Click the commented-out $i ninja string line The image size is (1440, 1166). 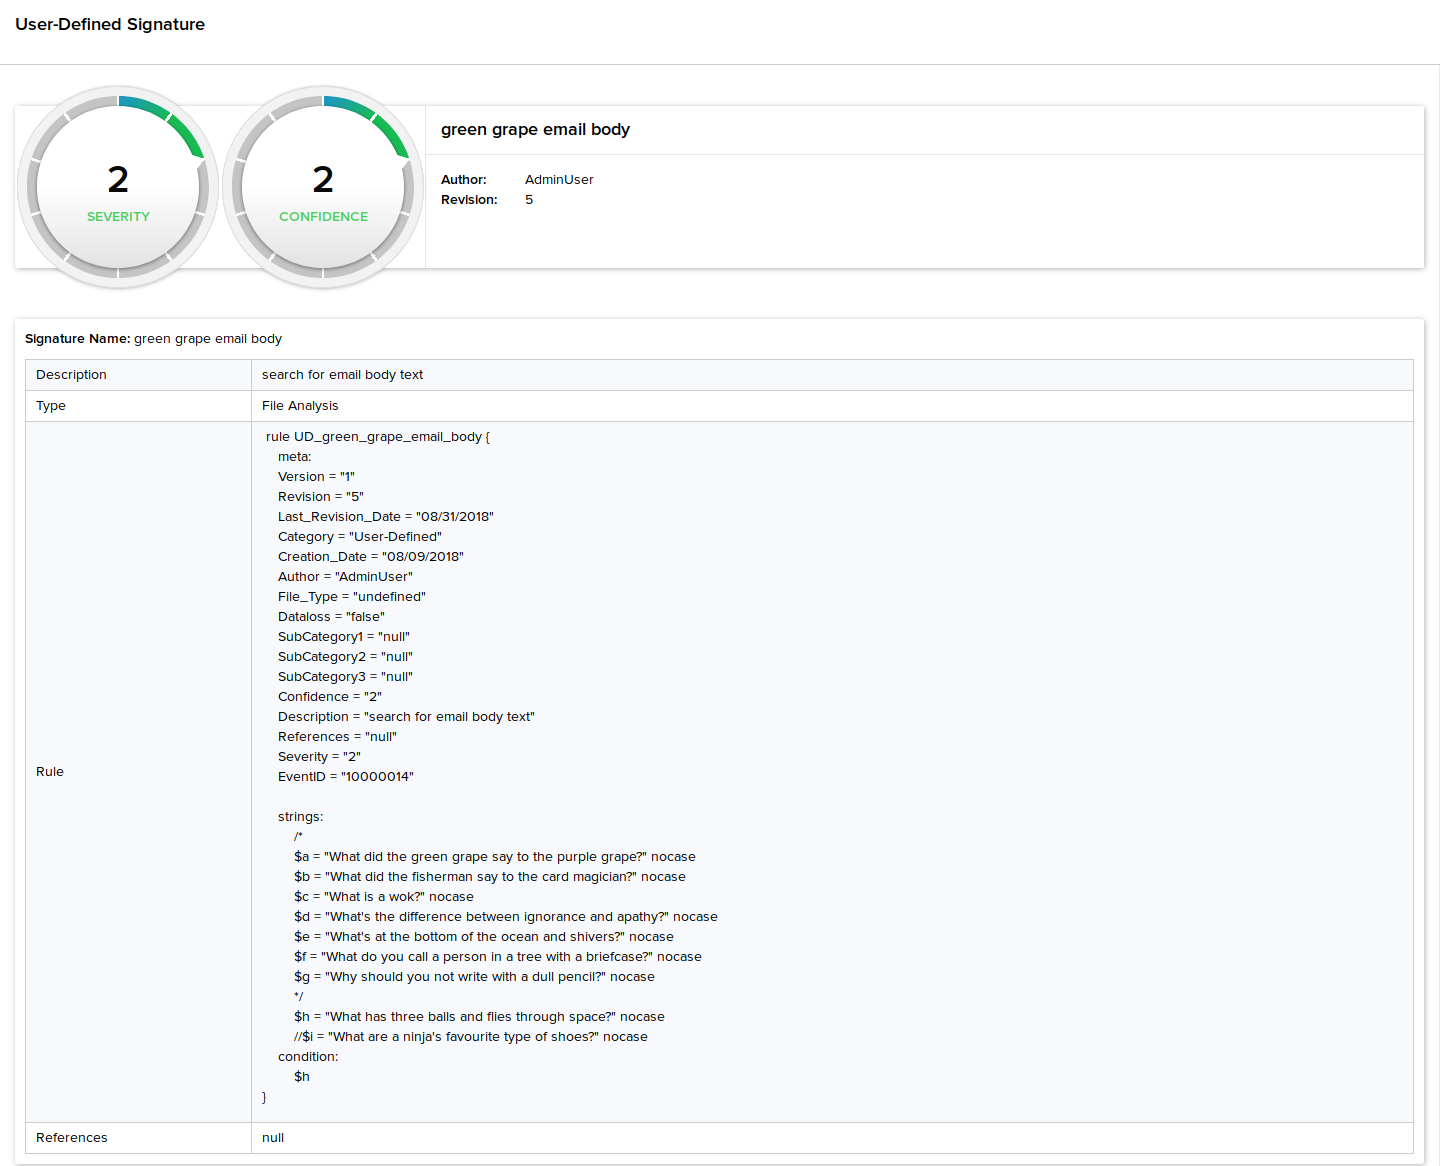470,1037
